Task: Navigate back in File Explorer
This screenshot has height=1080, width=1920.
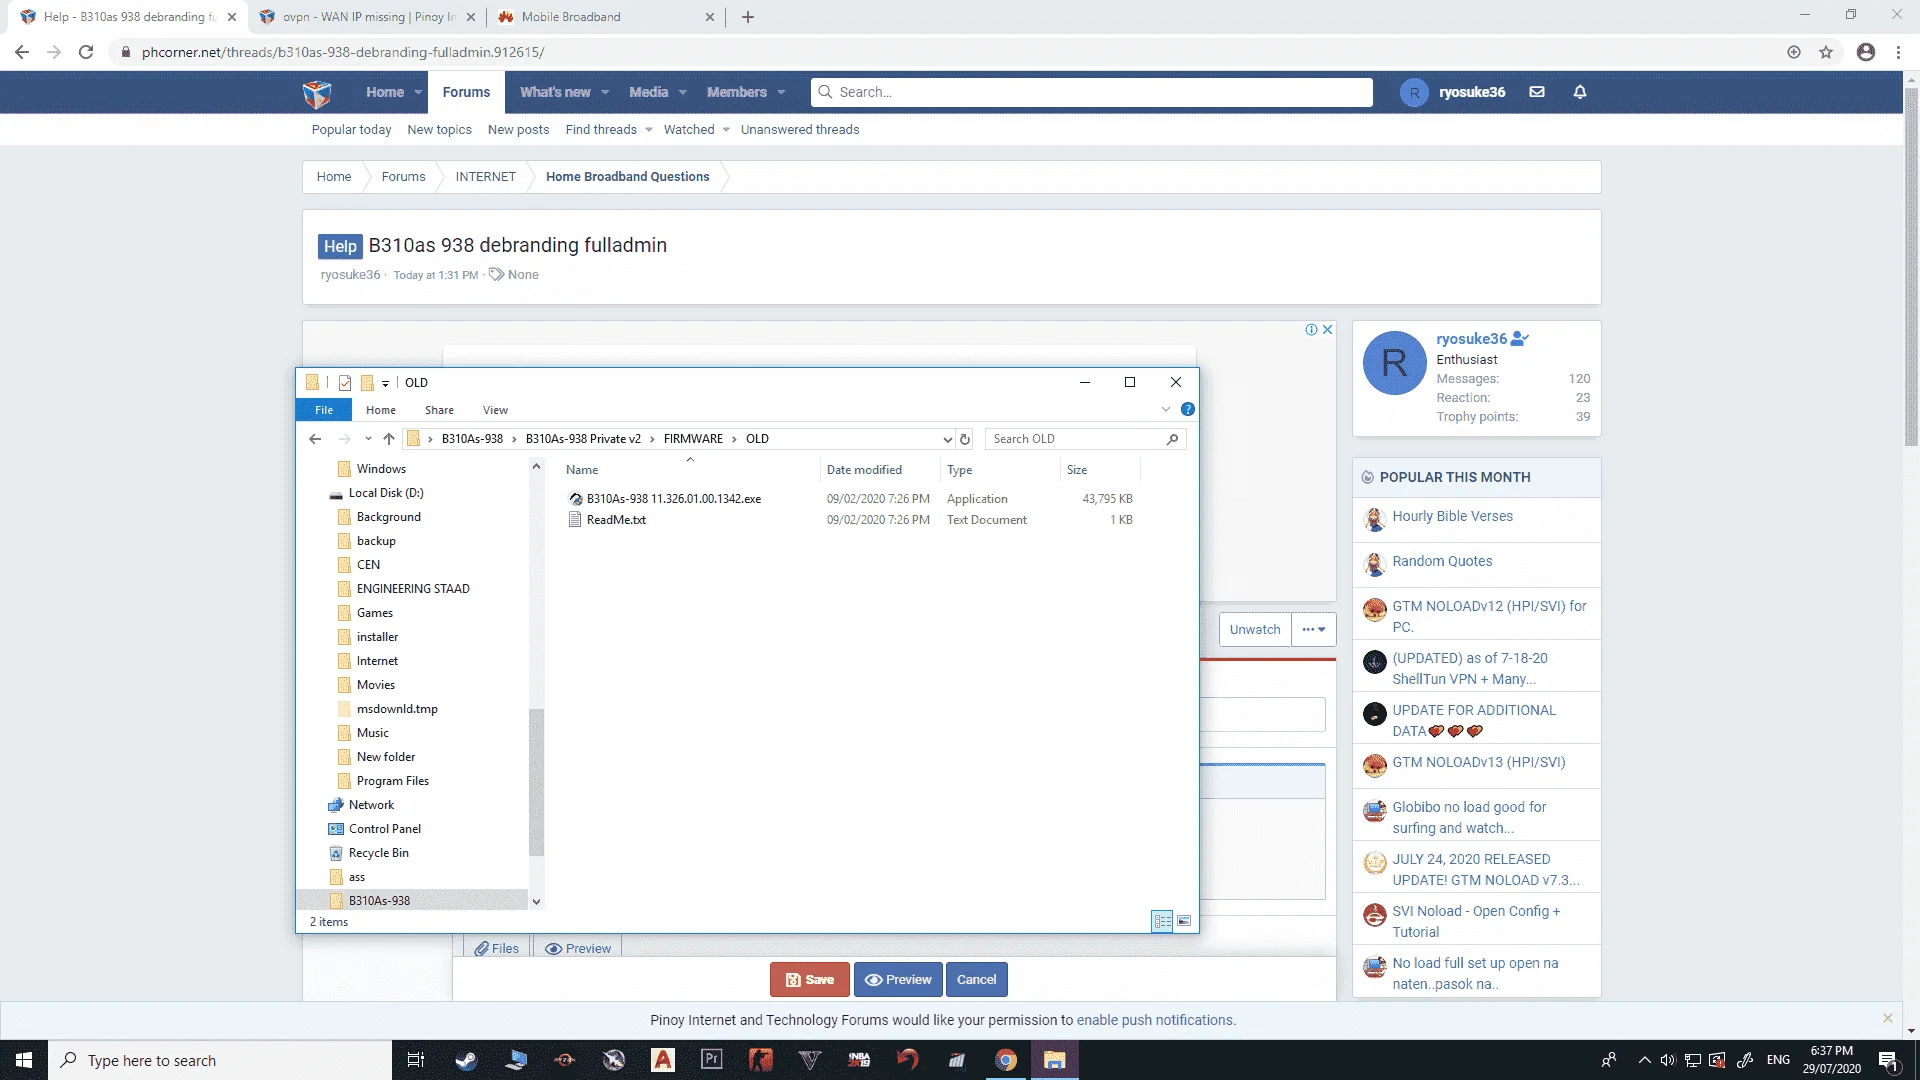Action: coord(315,439)
